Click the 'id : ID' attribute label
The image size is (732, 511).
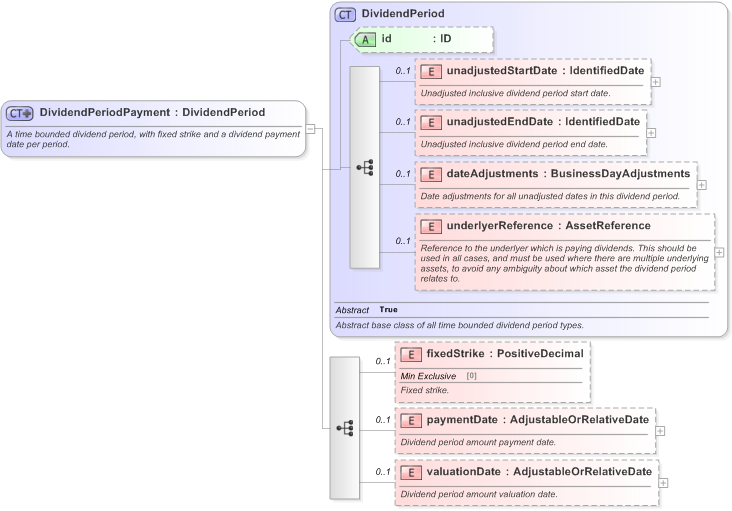[x=416, y=39]
